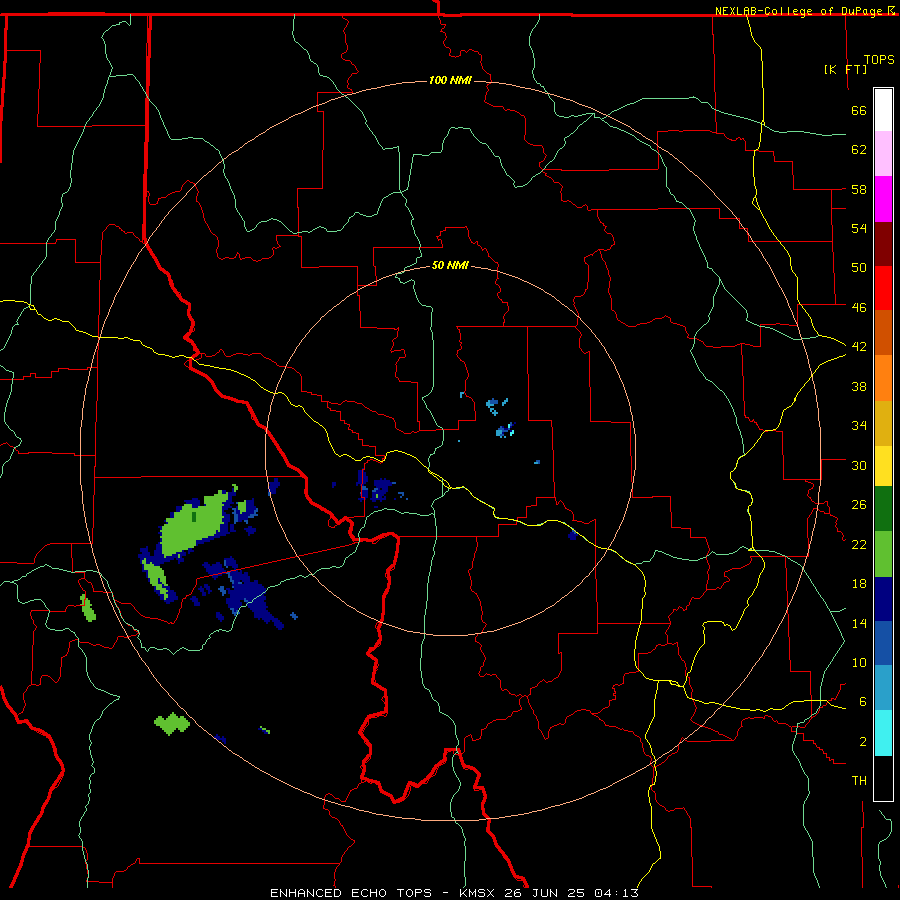This screenshot has width=900, height=900.
Task: Pick the dark orange legend swatch
Action: click(883, 332)
